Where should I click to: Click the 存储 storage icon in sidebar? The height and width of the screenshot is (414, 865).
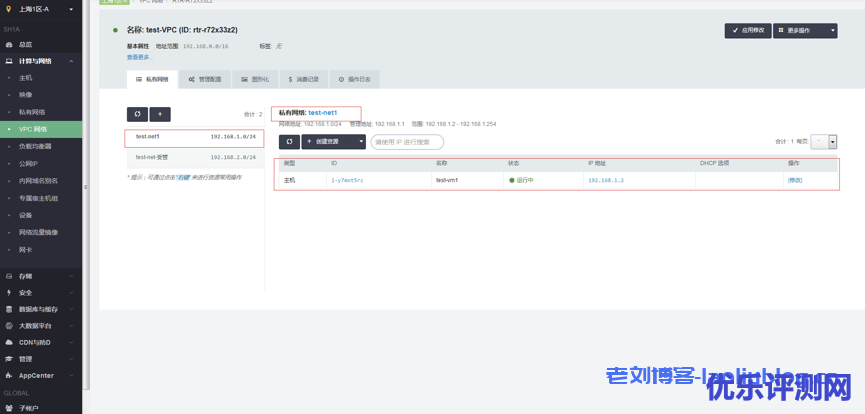point(9,276)
